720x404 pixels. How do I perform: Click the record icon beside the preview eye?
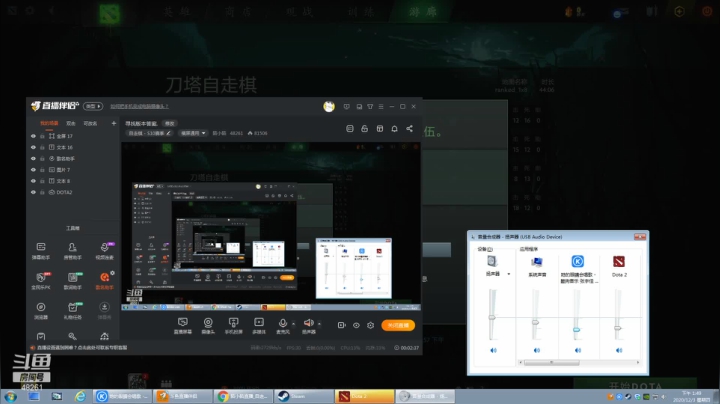tap(342, 325)
